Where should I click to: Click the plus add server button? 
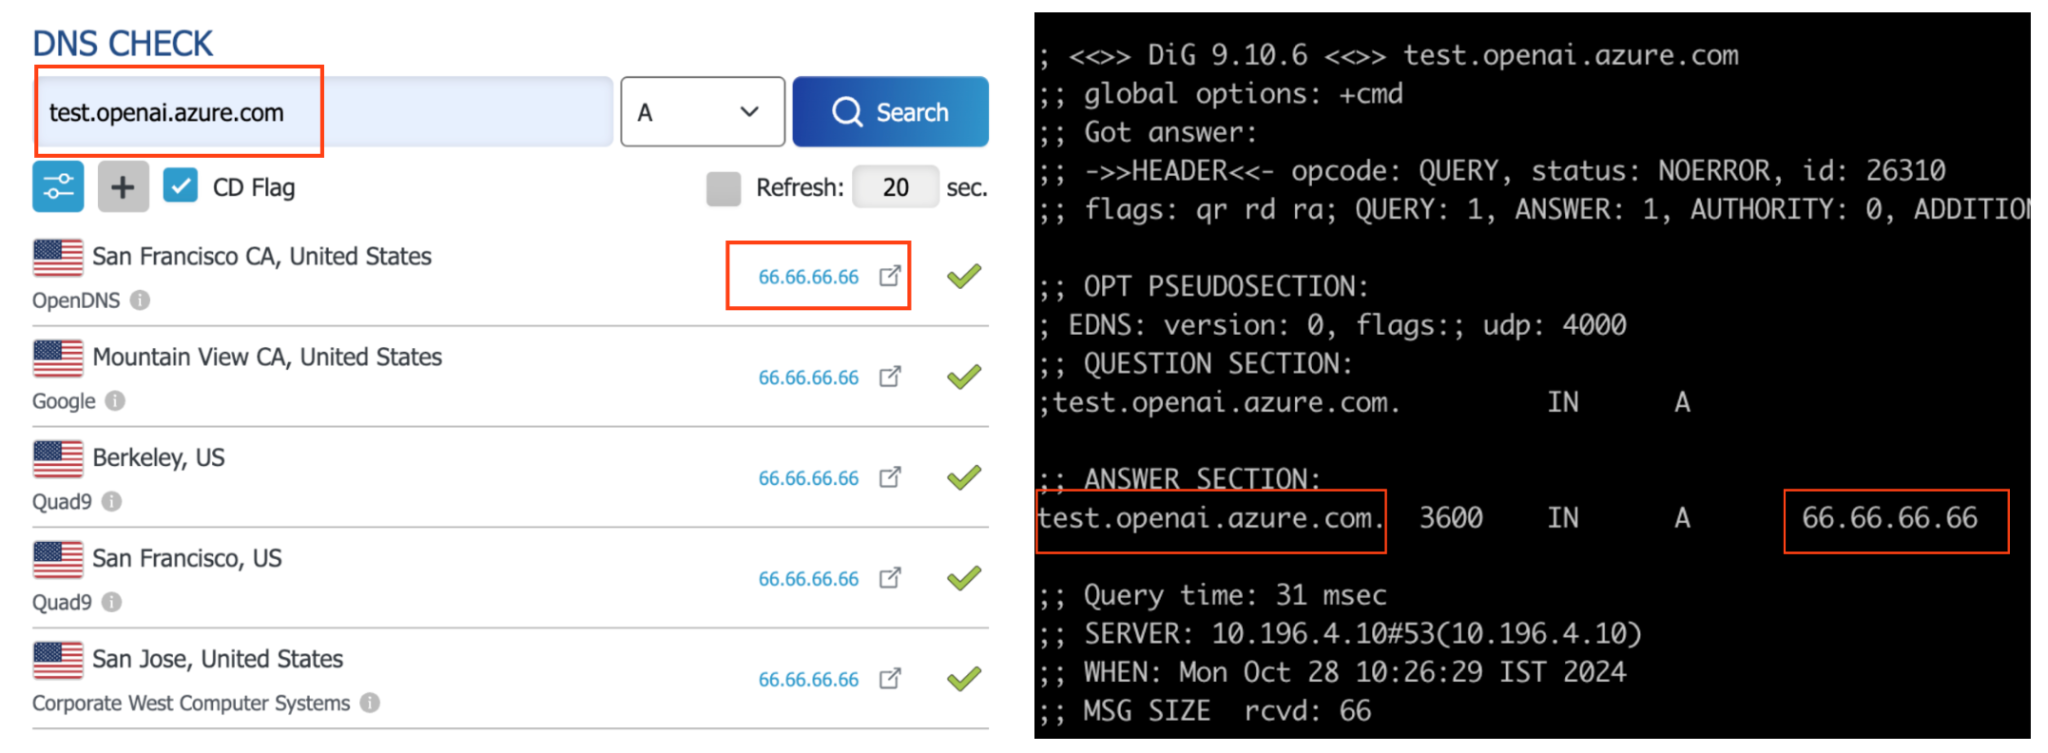pyautogui.click(x=123, y=187)
